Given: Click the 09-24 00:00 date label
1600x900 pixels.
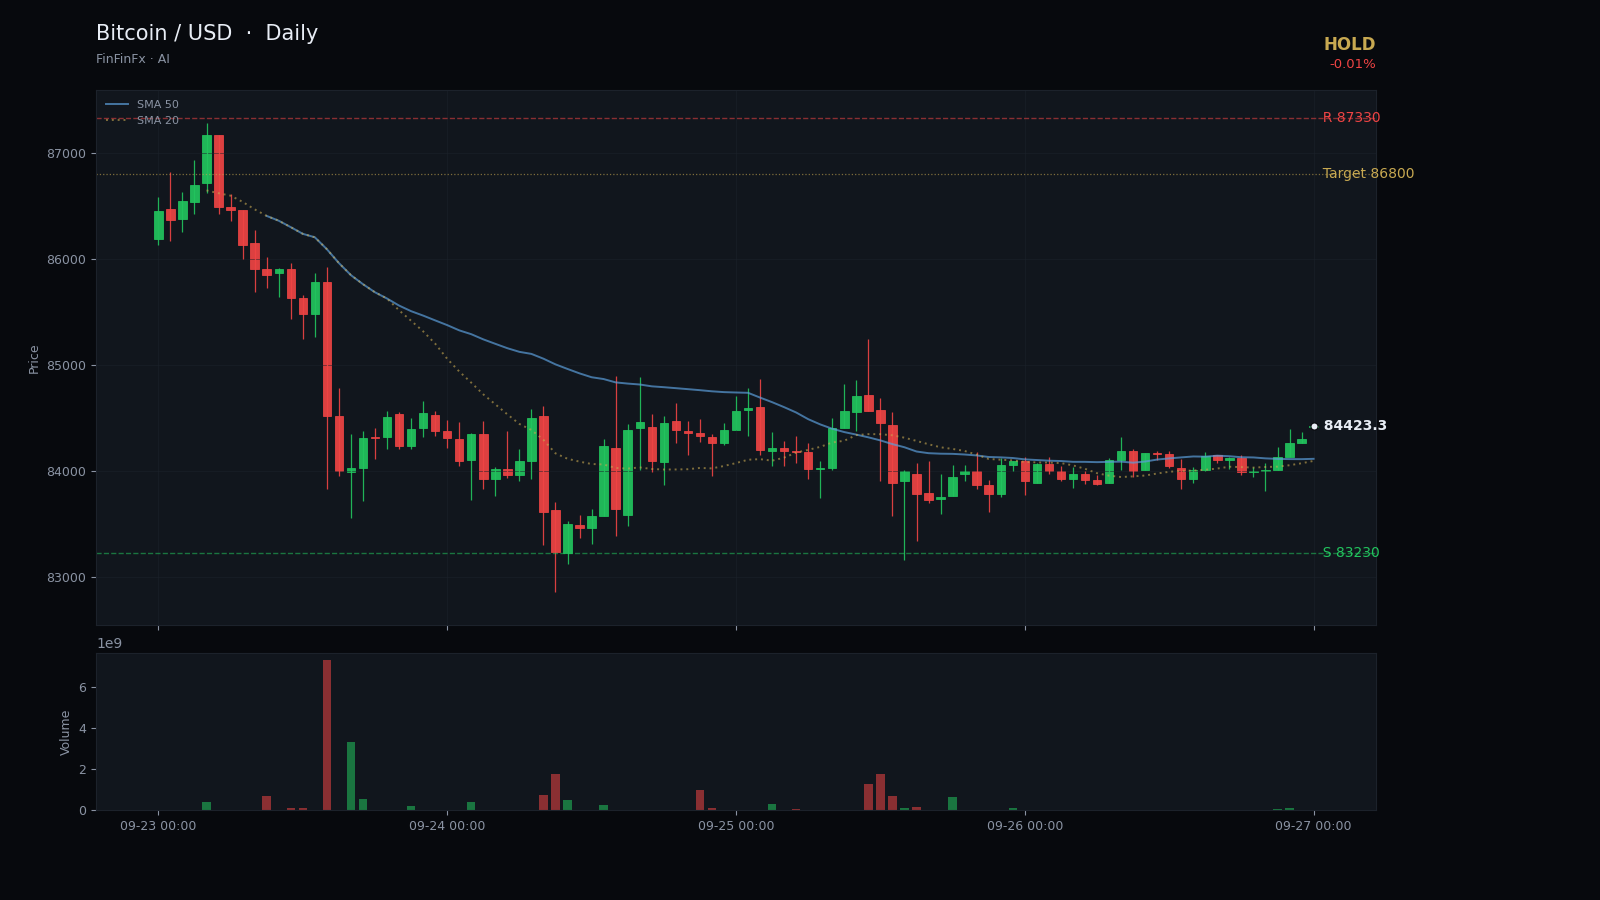Looking at the screenshot, I should pos(447,826).
